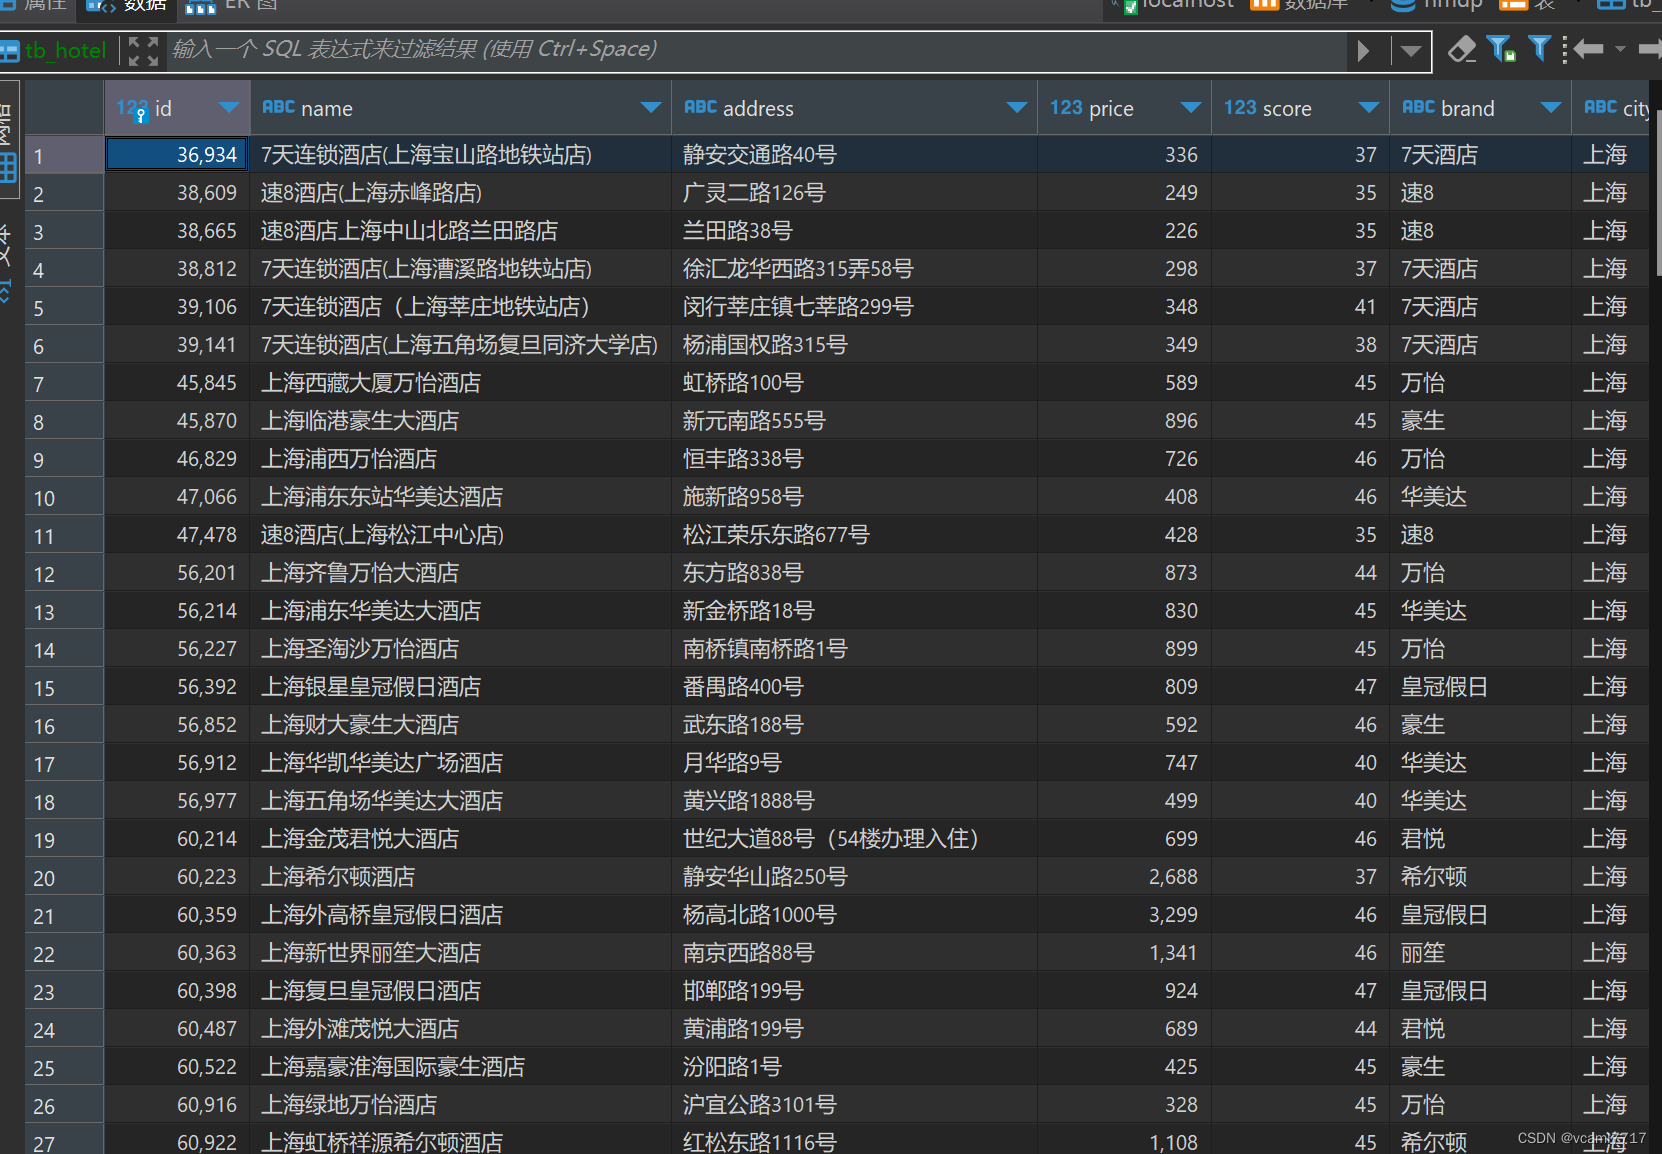This screenshot has width=1662, height=1154.
Task: Click the save filter settings funnel icon
Action: coord(1500,49)
